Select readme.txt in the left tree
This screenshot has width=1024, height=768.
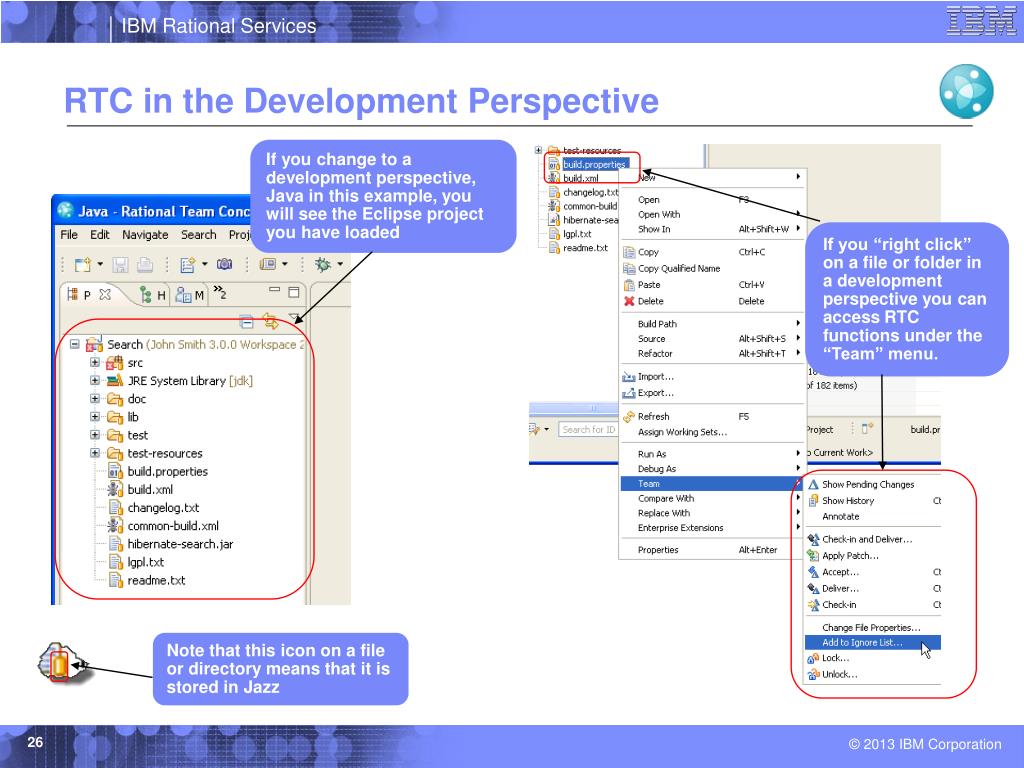click(x=156, y=580)
